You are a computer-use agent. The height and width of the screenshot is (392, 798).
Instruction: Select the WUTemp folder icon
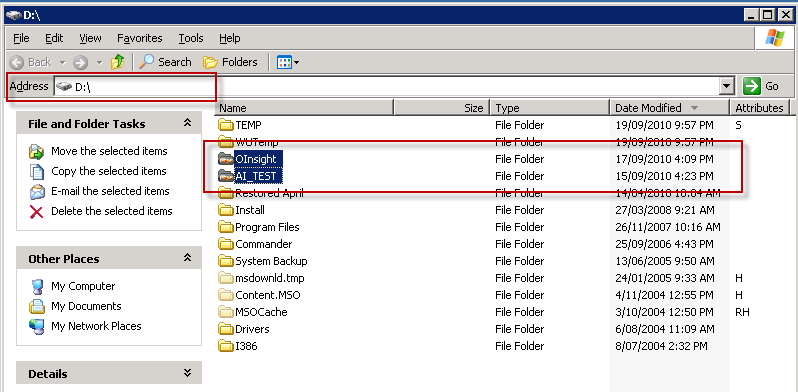pos(225,142)
